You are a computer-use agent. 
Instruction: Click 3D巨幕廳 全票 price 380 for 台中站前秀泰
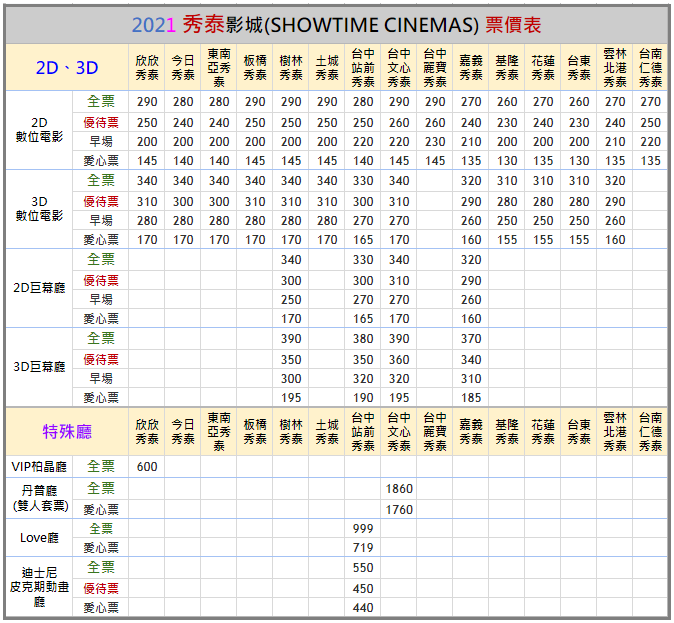pos(363,338)
